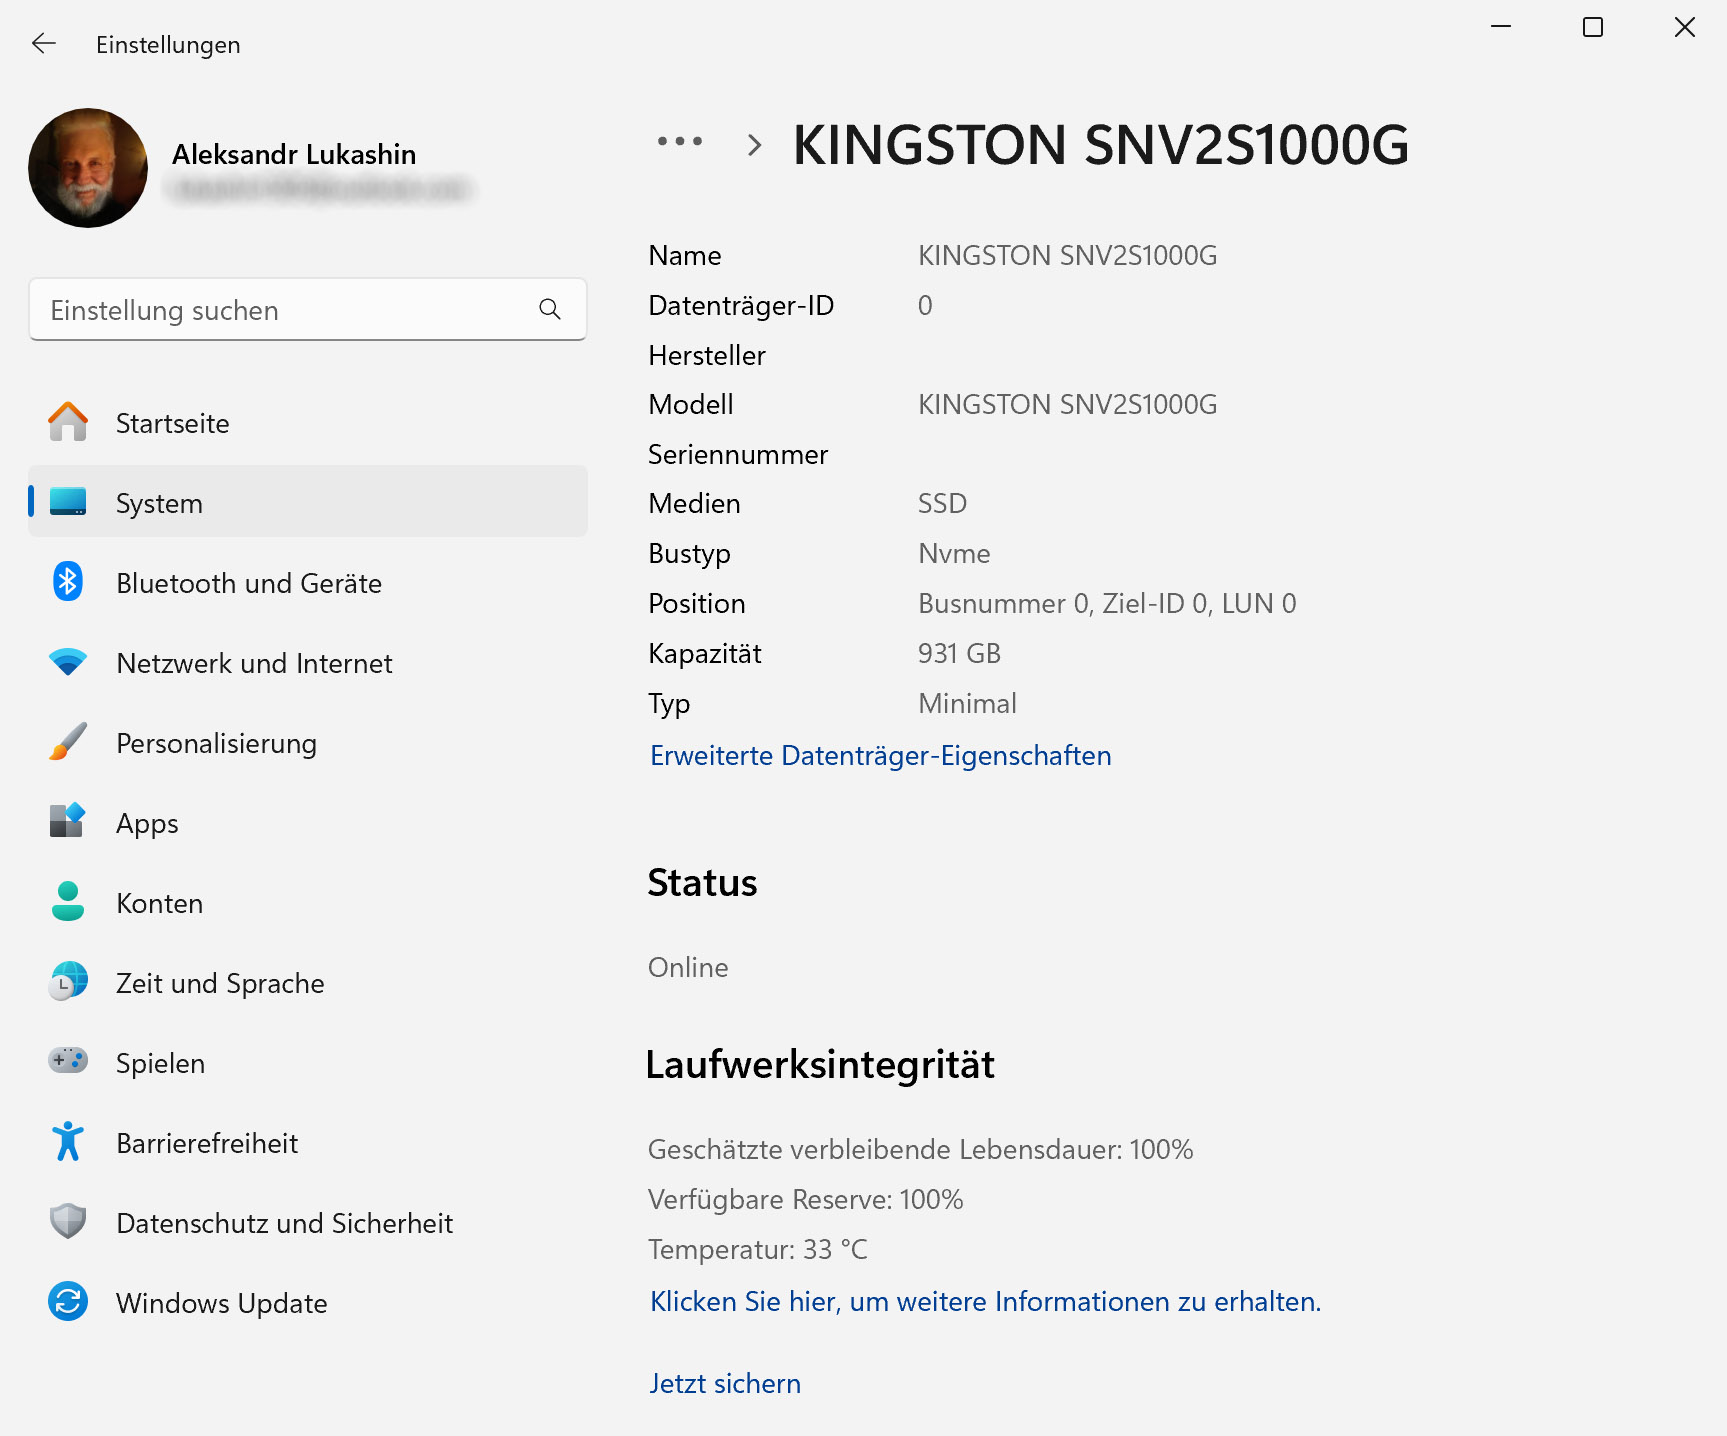Click Kapazität value 931 GB
Image resolution: width=1727 pixels, height=1436 pixels.
click(960, 653)
